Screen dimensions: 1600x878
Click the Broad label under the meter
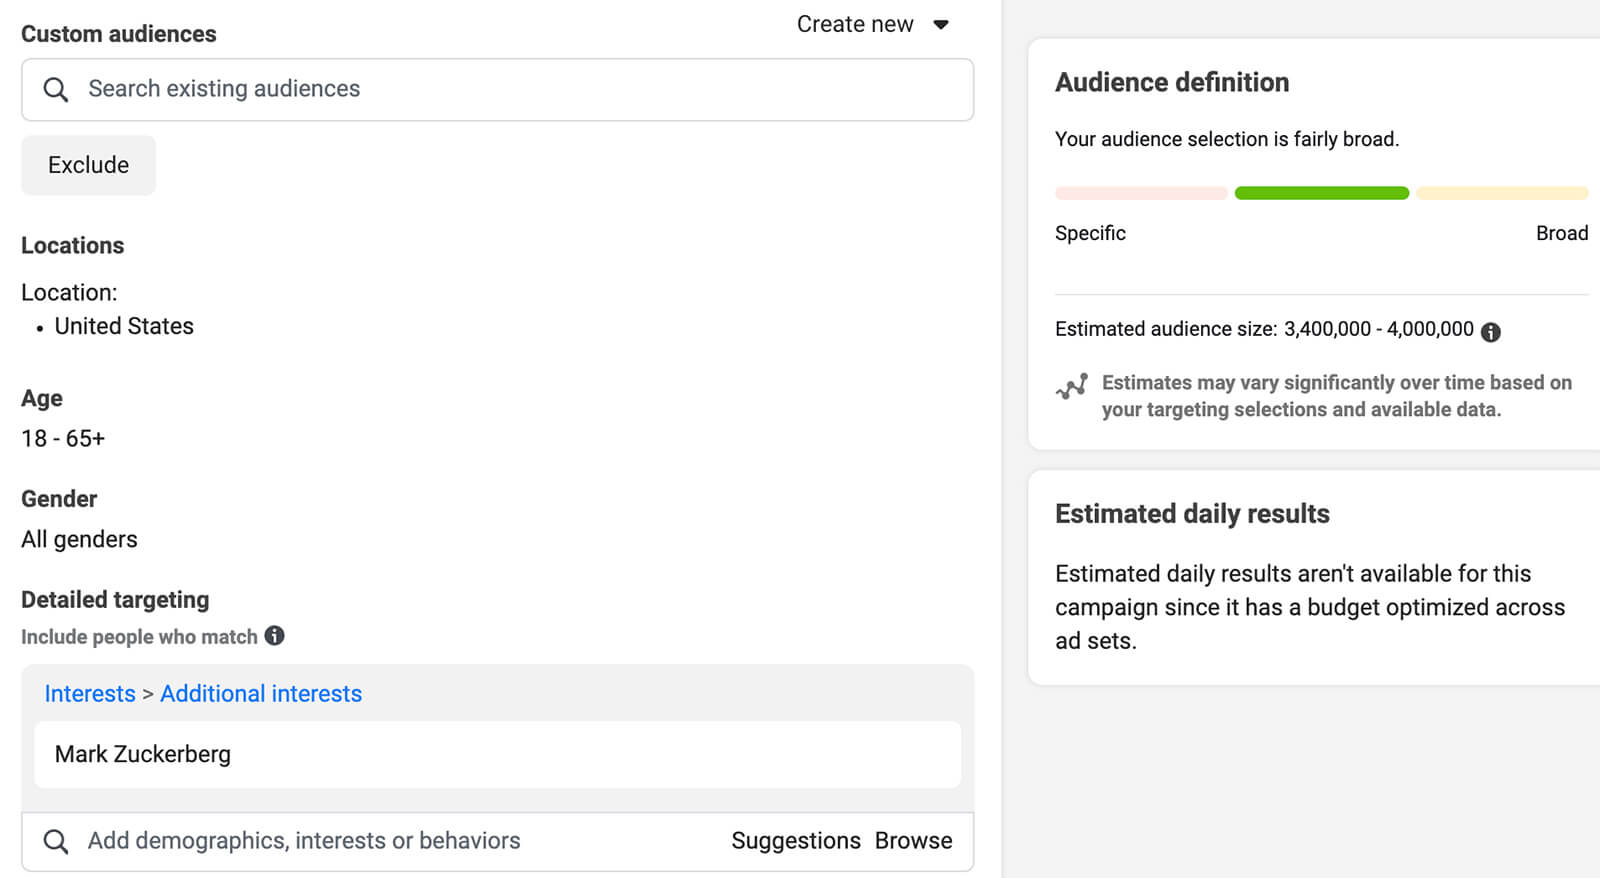tap(1562, 233)
